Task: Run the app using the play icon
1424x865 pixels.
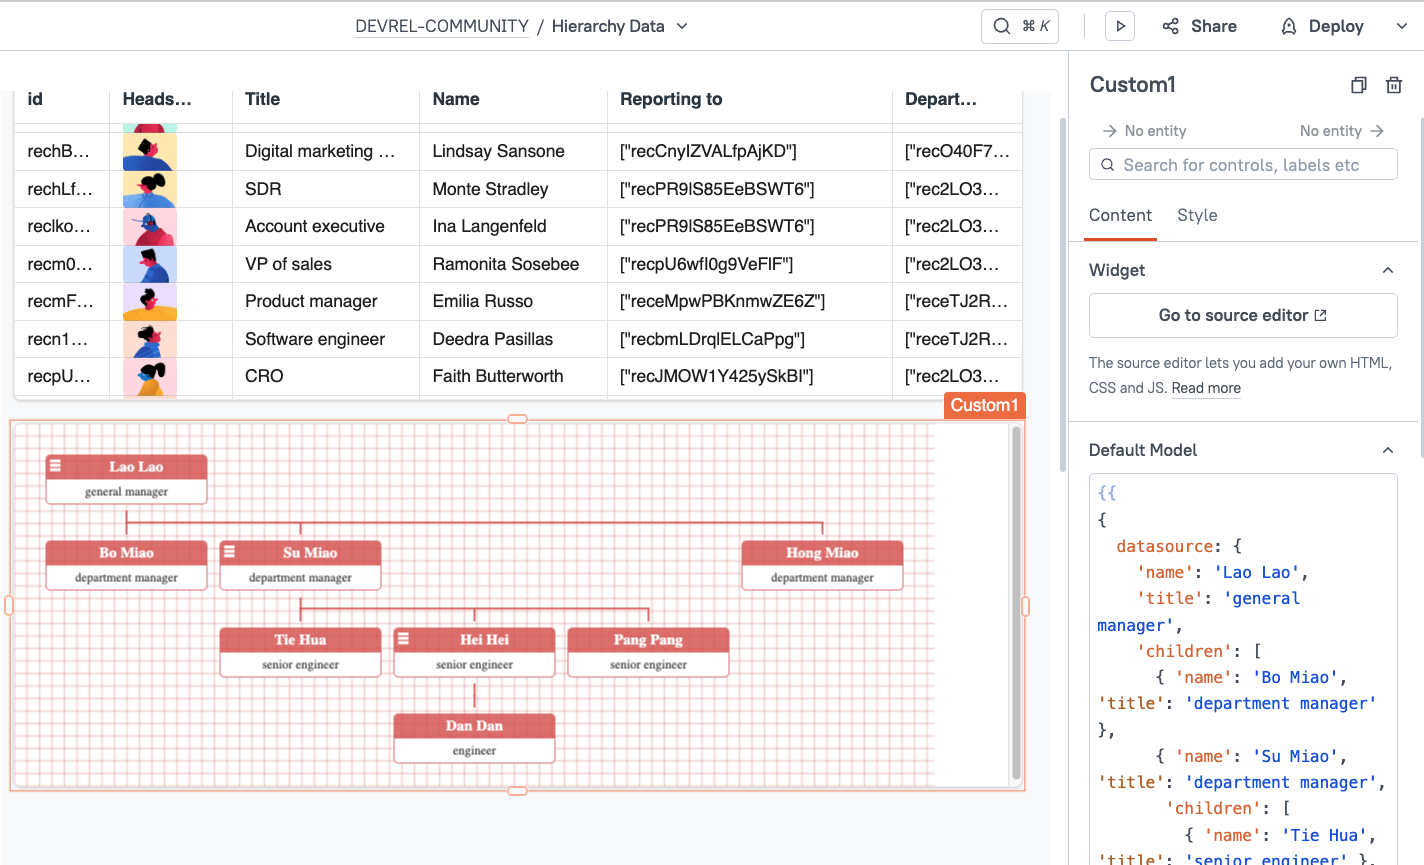Action: pyautogui.click(x=1119, y=26)
